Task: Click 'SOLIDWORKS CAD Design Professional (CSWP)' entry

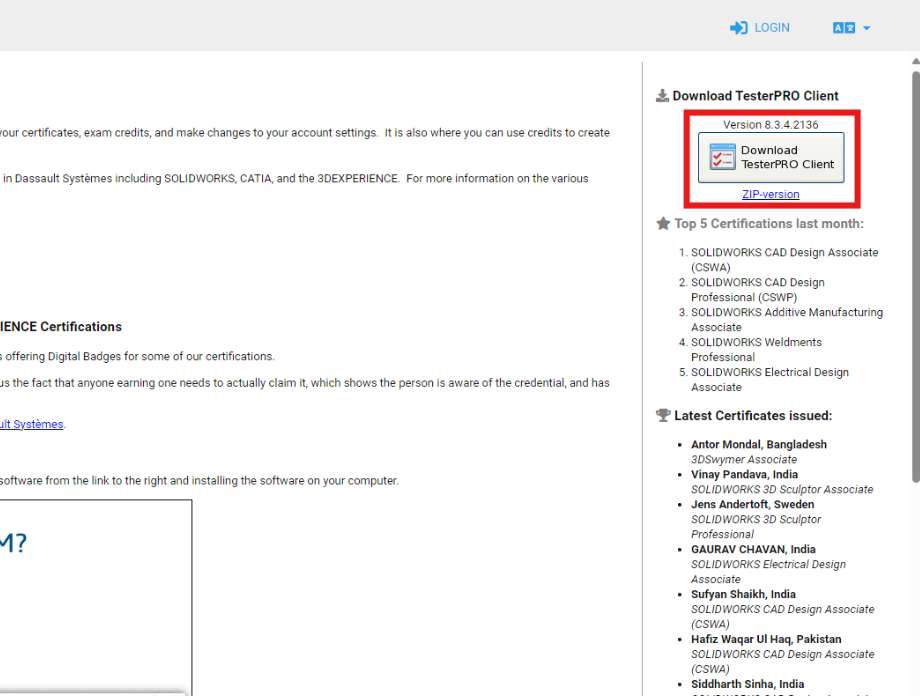Action: click(x=757, y=290)
